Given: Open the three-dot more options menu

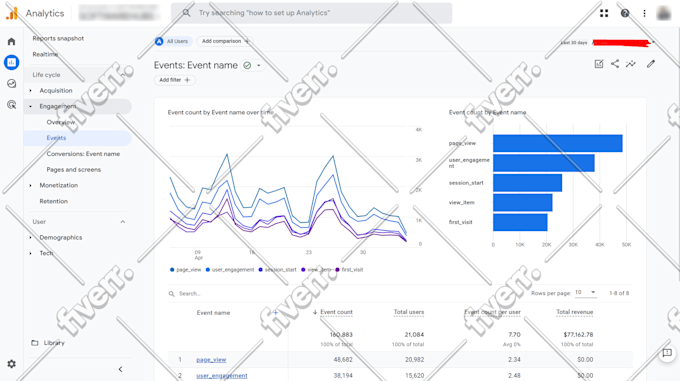Looking at the screenshot, I should click(x=644, y=13).
